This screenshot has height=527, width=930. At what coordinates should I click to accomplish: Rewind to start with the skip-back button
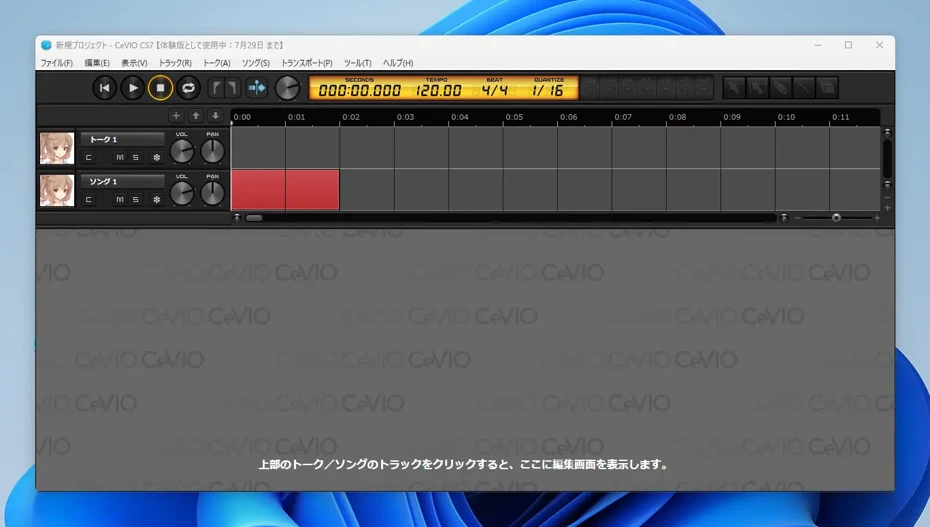[104, 88]
